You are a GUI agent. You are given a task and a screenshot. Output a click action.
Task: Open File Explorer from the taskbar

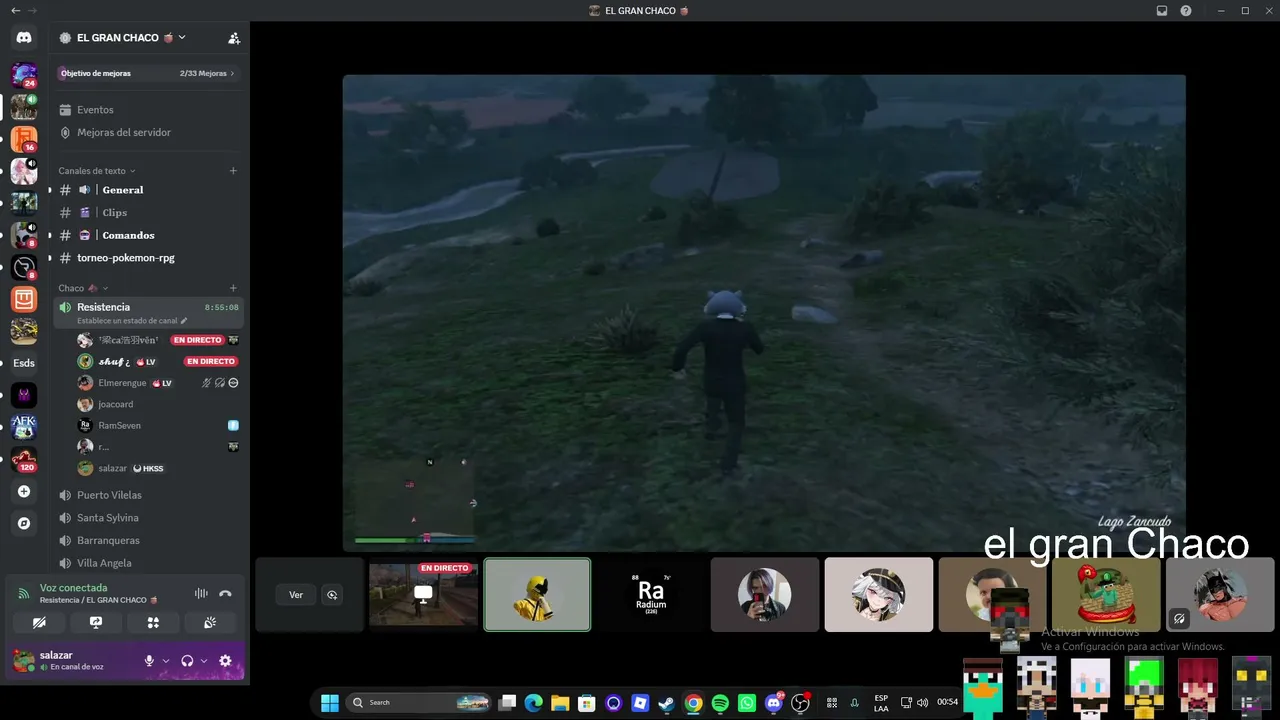coord(560,703)
